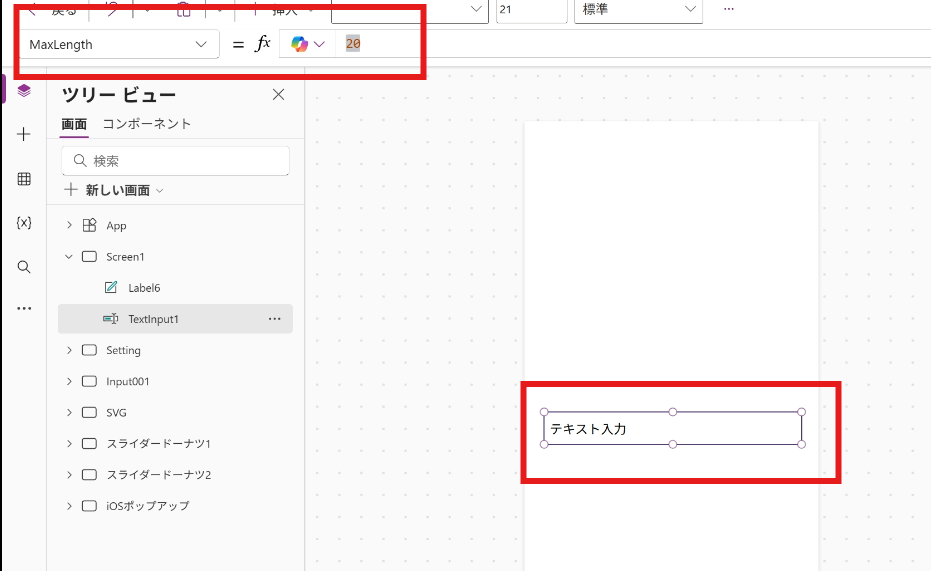Click the Insert plus icon in sidebar
The image size is (931, 571).
click(x=24, y=135)
